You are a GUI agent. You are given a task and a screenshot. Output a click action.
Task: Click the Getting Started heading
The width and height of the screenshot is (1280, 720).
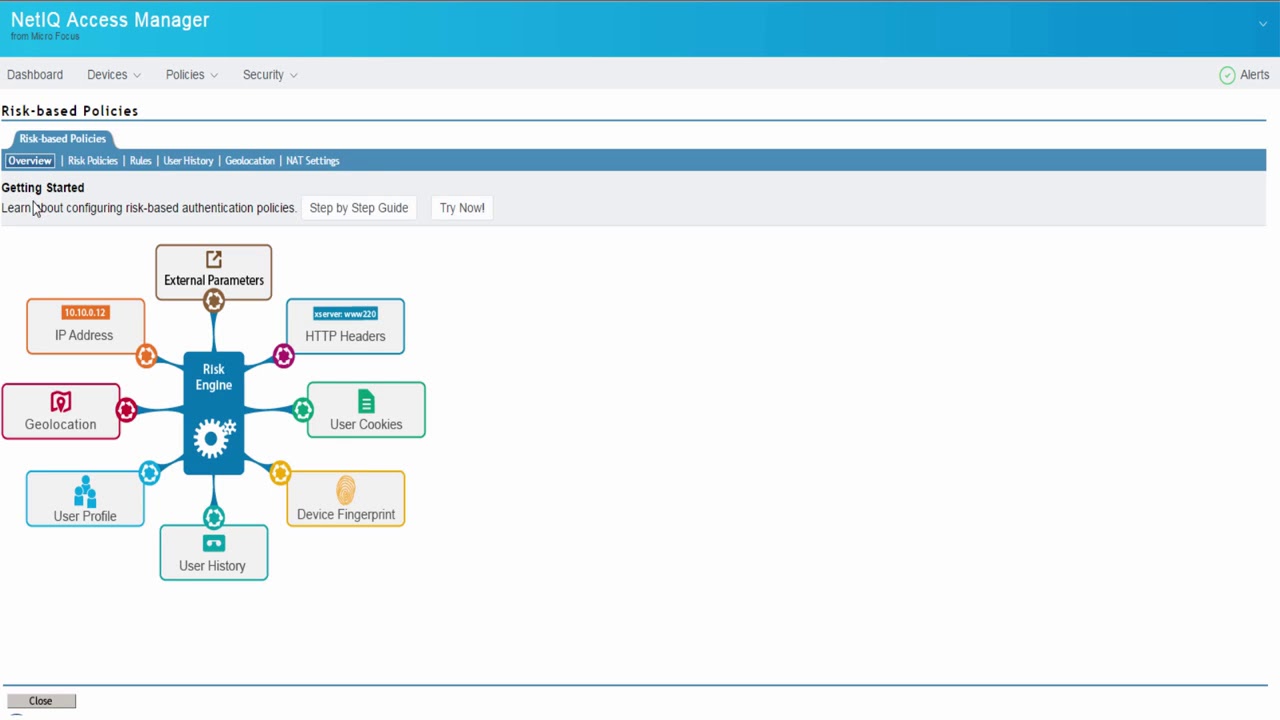pyautogui.click(x=43, y=187)
